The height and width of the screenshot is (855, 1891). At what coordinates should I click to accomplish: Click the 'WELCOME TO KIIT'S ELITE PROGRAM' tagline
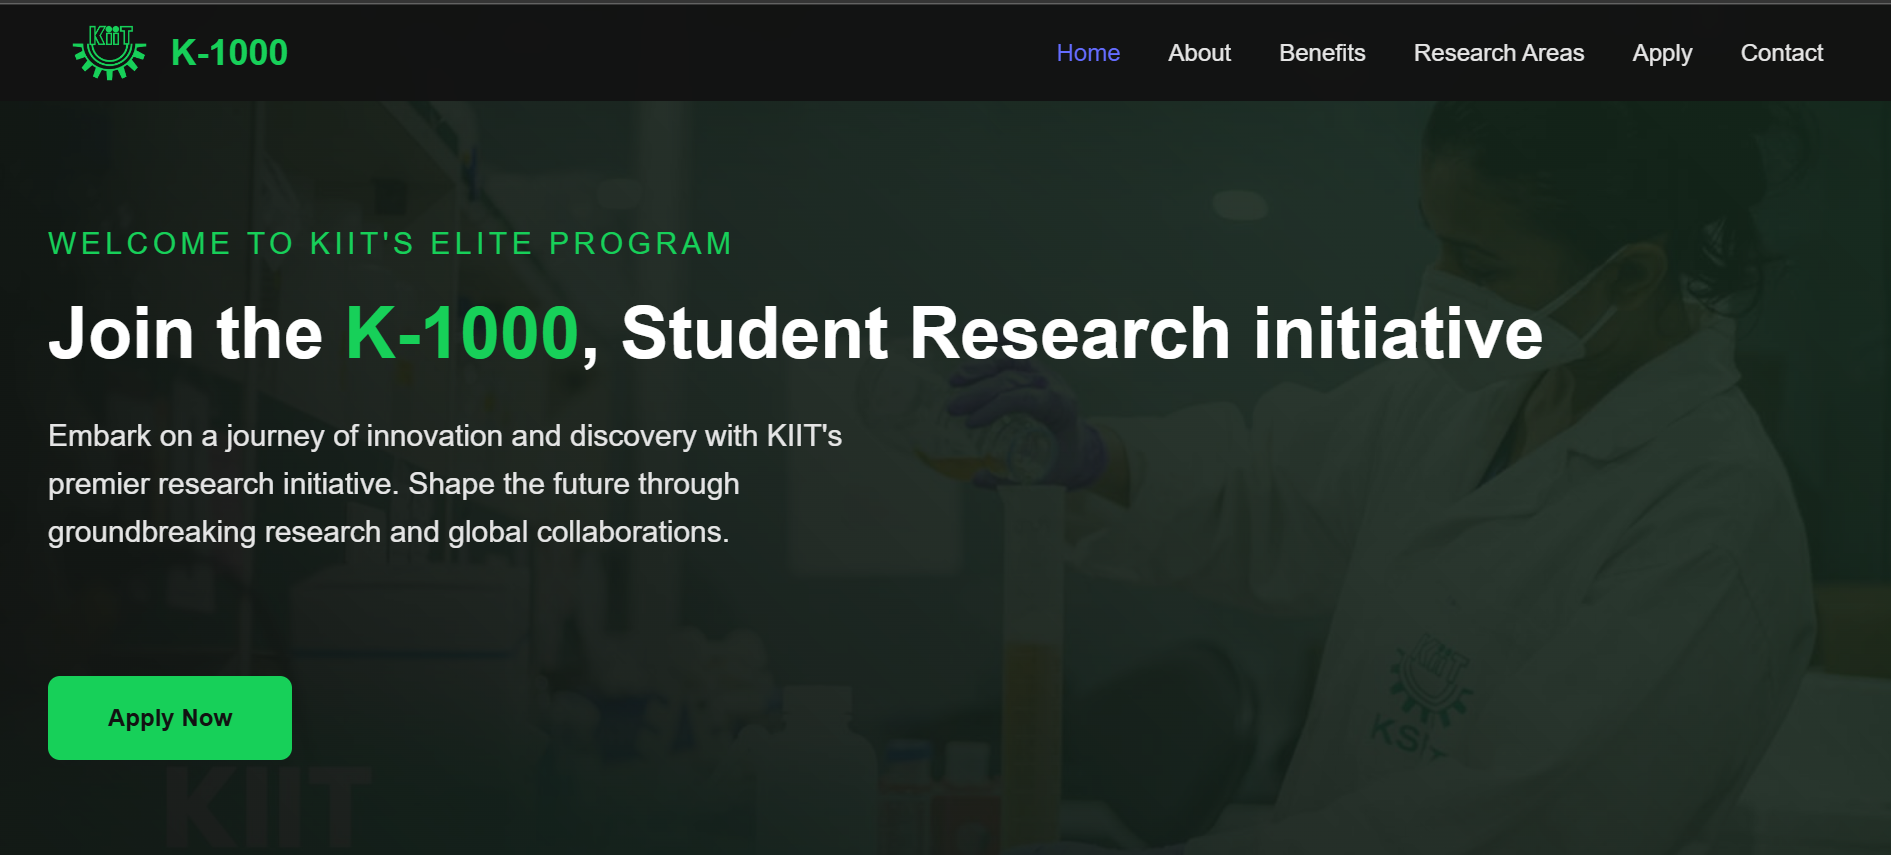pyautogui.click(x=391, y=243)
